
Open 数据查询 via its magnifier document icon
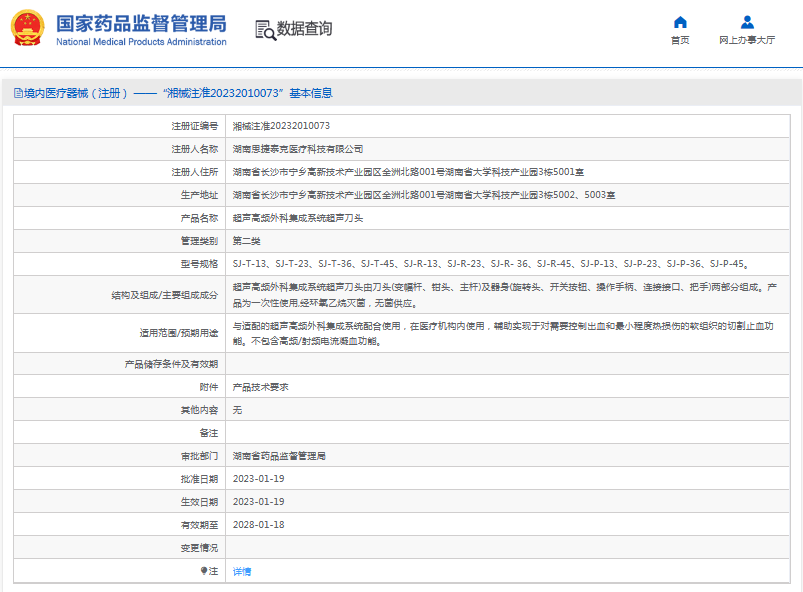[265, 30]
